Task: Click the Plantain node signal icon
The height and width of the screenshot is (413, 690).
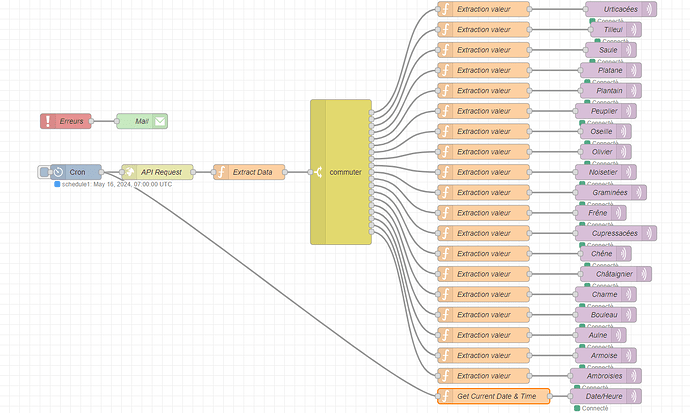Action: [634, 91]
